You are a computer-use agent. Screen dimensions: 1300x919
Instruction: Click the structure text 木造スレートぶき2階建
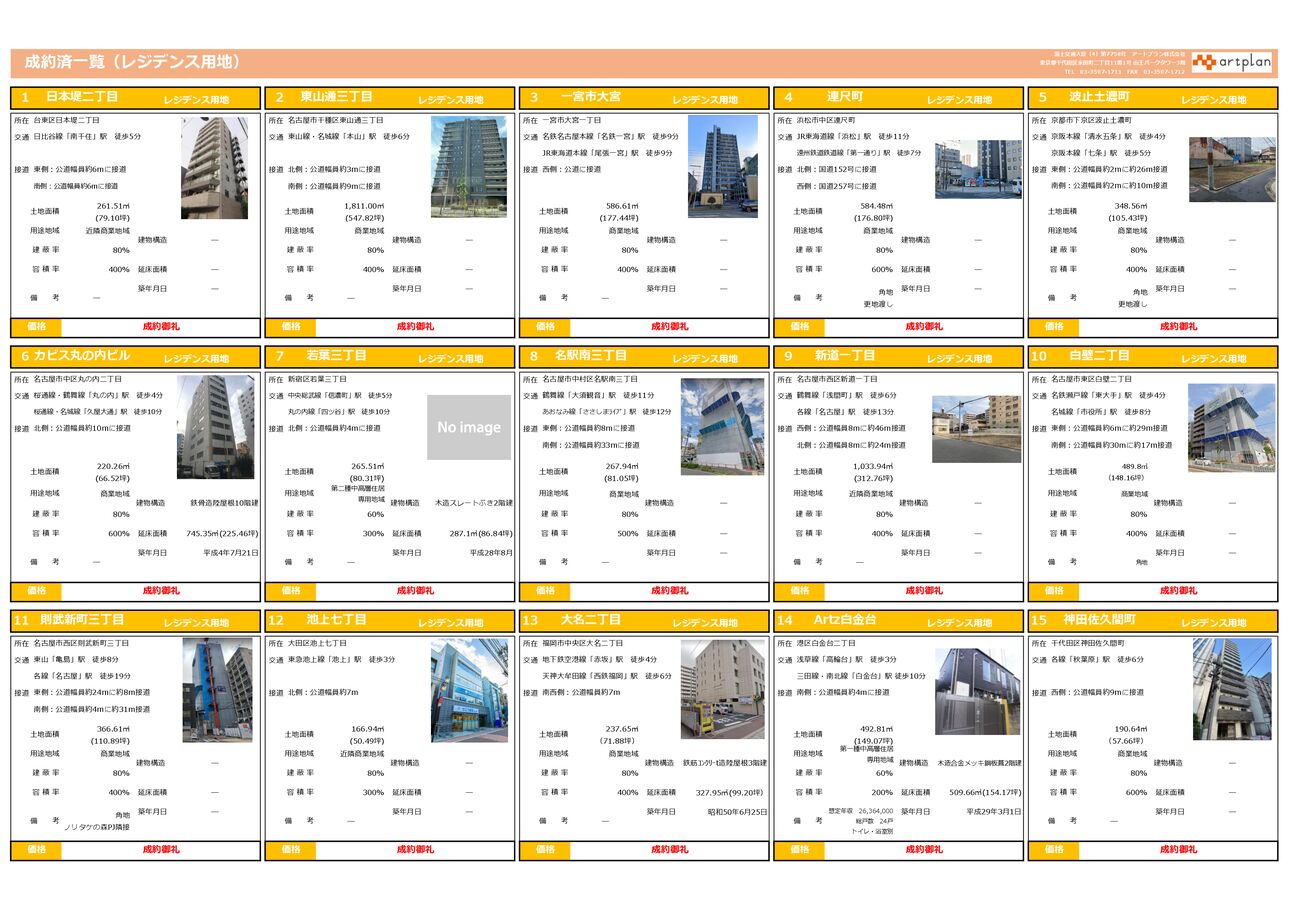[474, 503]
